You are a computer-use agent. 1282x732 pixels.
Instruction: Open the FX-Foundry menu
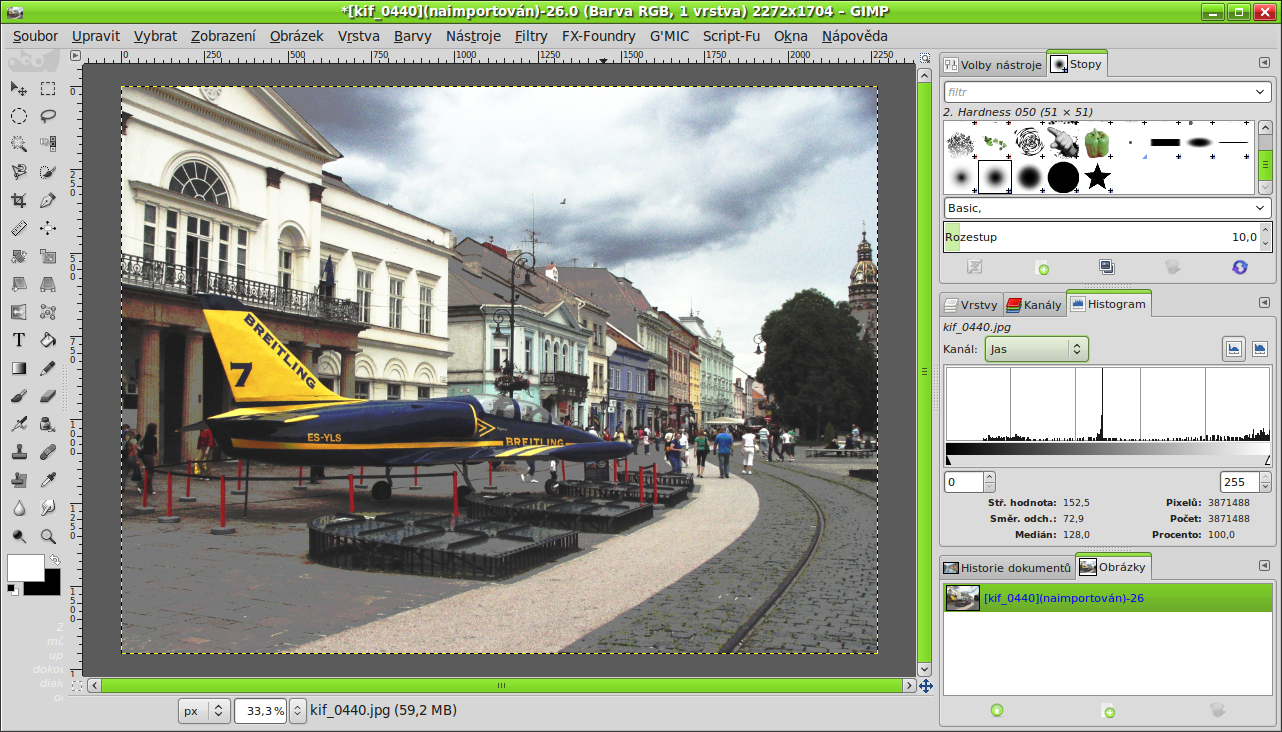click(x=599, y=36)
